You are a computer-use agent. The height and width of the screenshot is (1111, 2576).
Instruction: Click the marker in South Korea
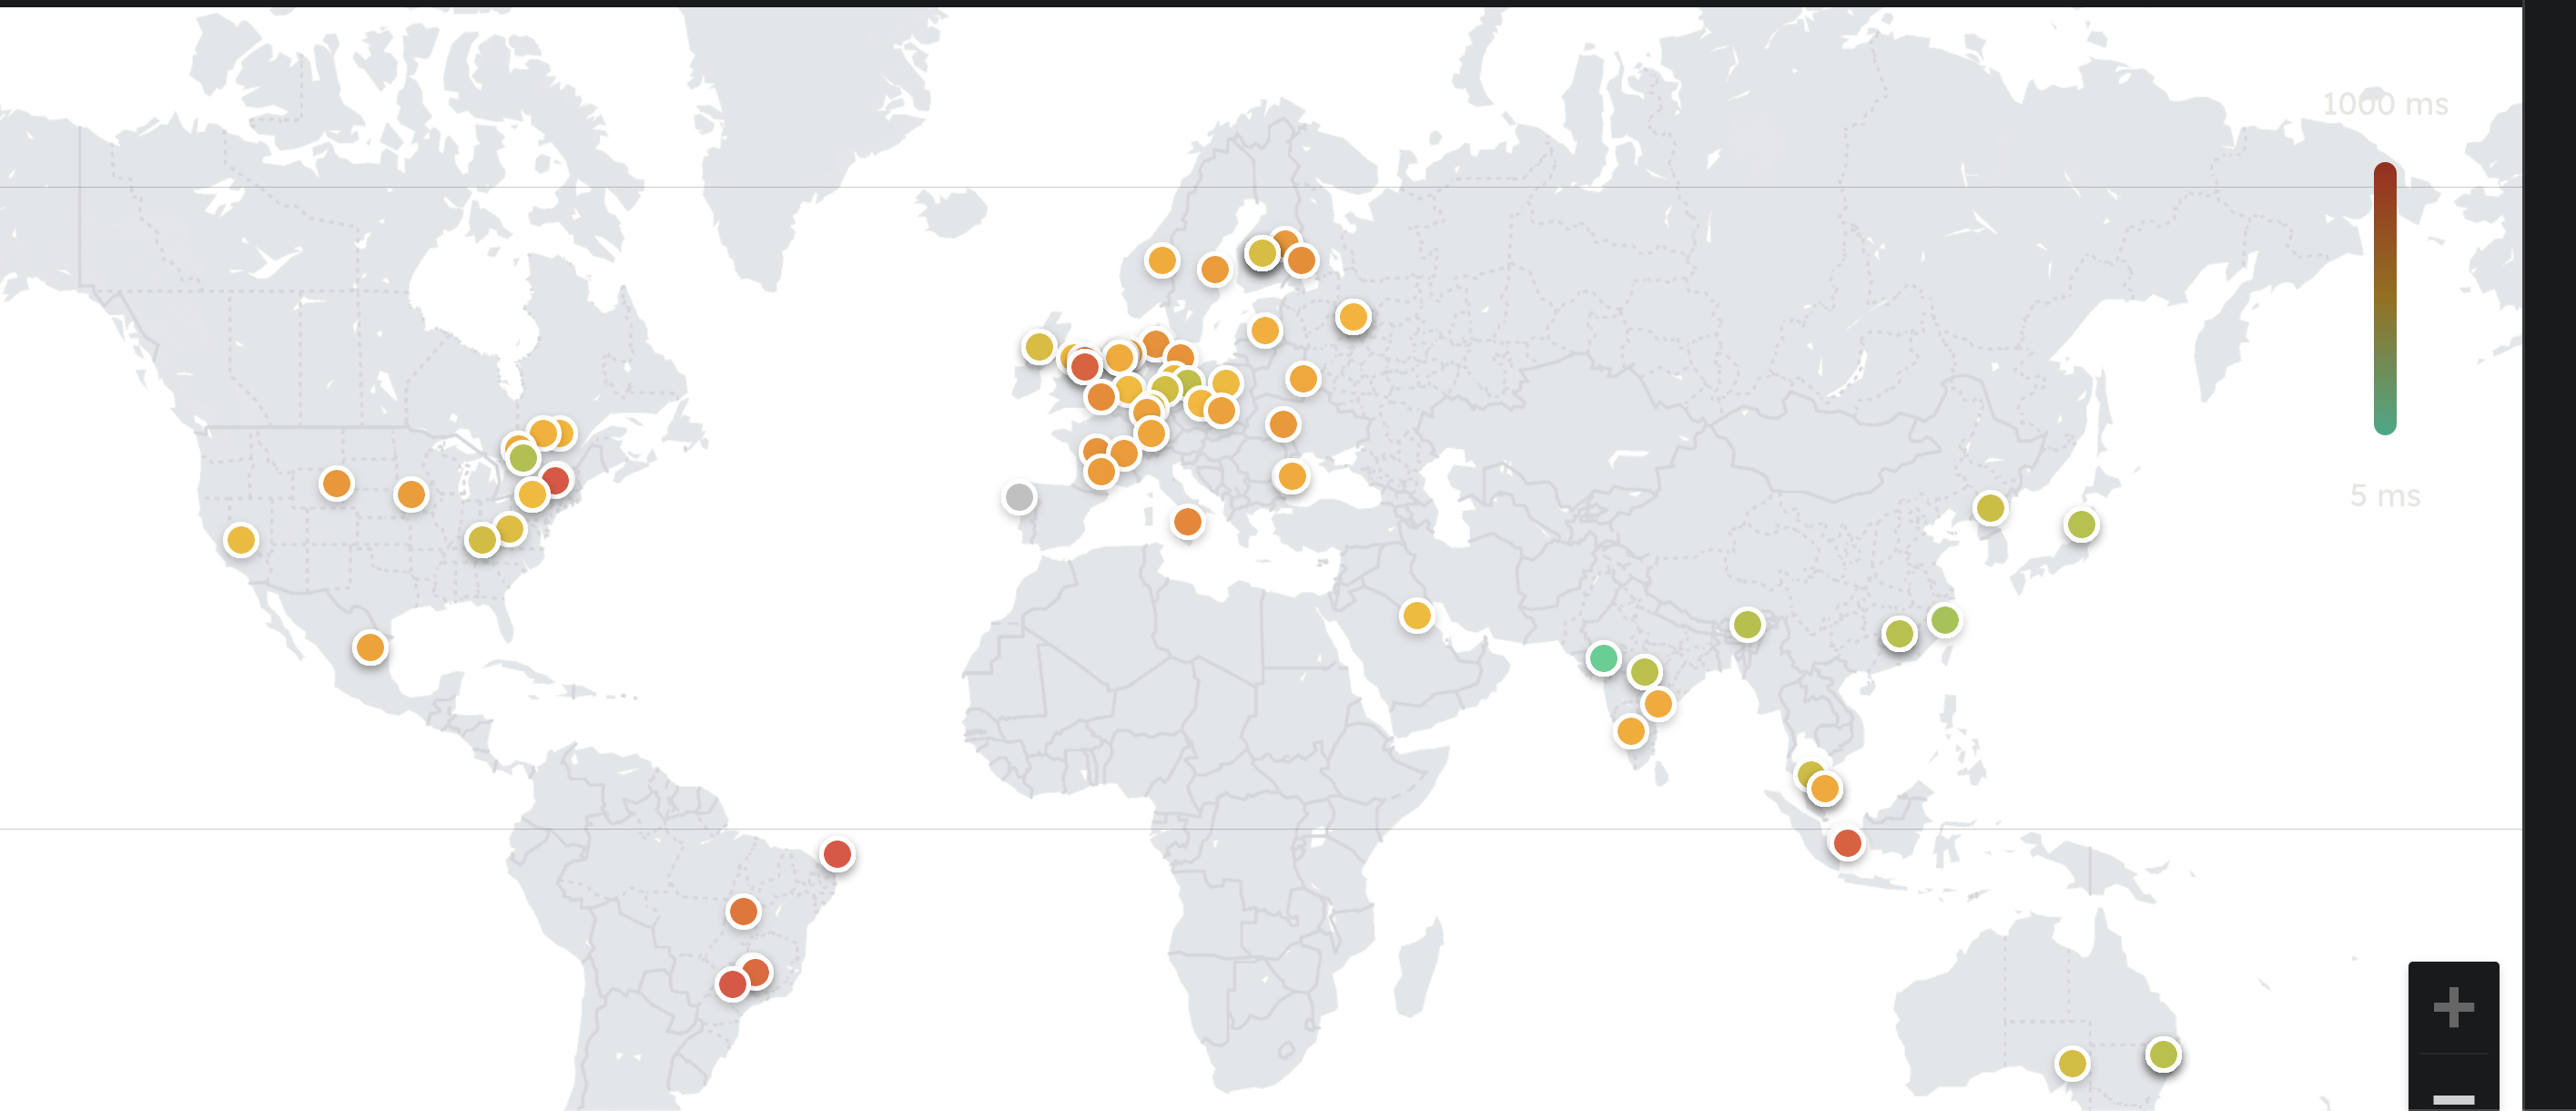pos(1990,508)
